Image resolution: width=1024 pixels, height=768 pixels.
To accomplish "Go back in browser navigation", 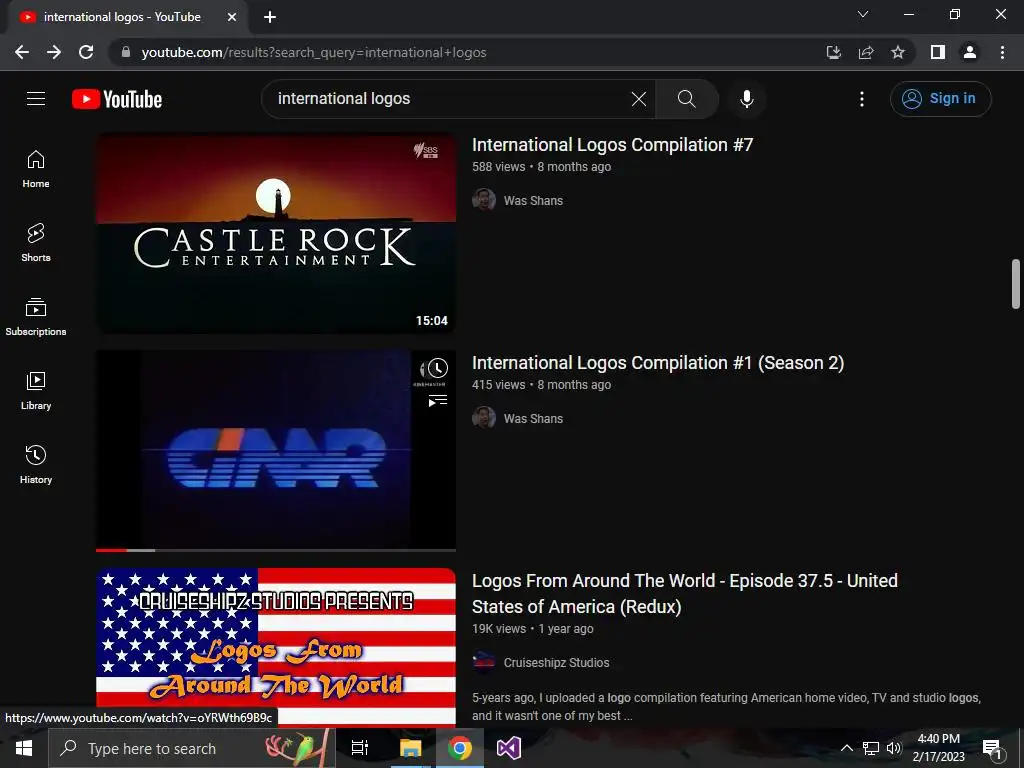I will click(x=22, y=52).
